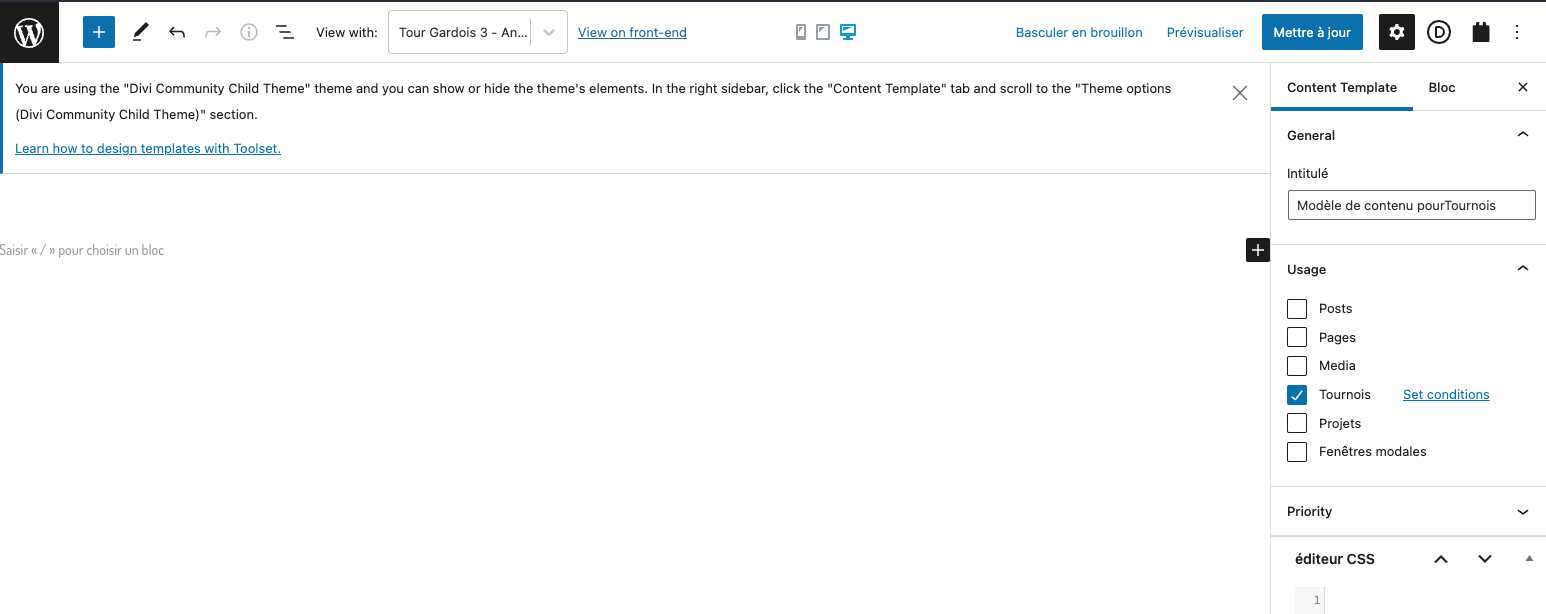Check the Posts usage checkbox

pyautogui.click(x=1297, y=308)
